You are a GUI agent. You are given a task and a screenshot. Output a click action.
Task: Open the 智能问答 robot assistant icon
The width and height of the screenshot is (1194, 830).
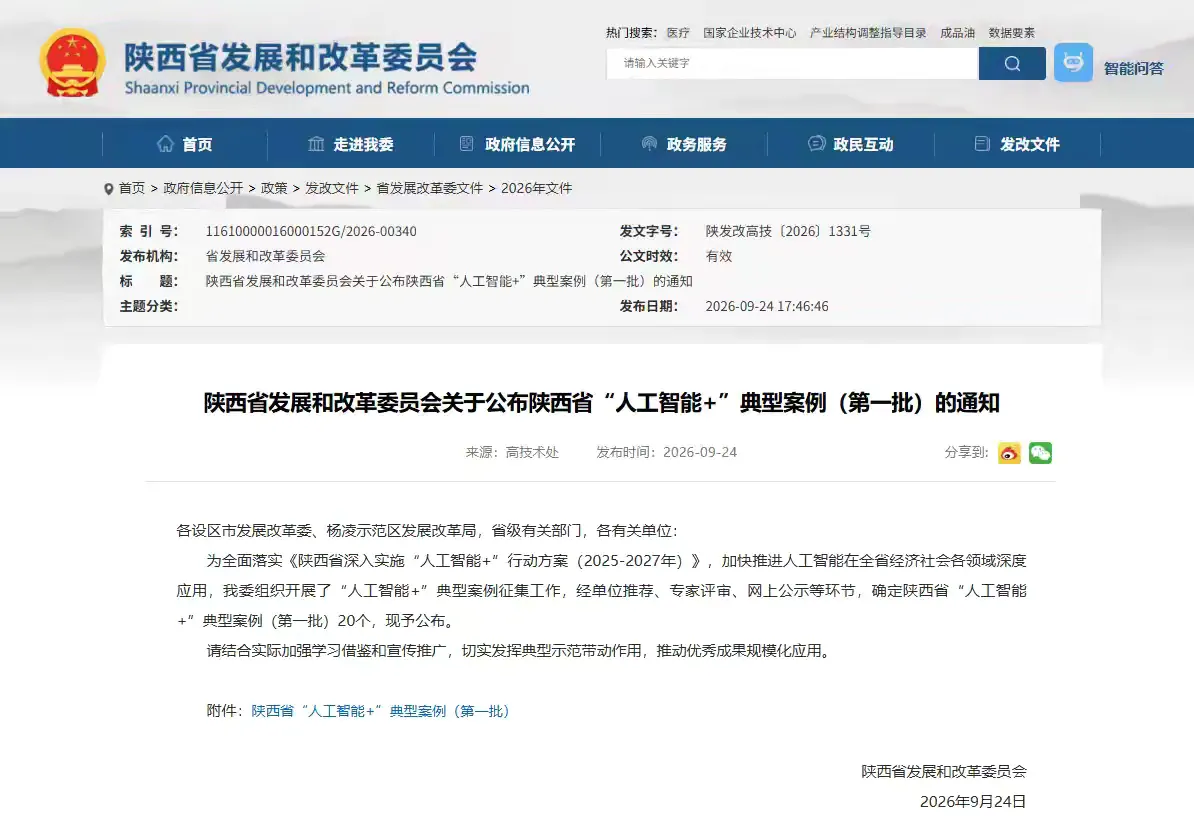[1073, 62]
